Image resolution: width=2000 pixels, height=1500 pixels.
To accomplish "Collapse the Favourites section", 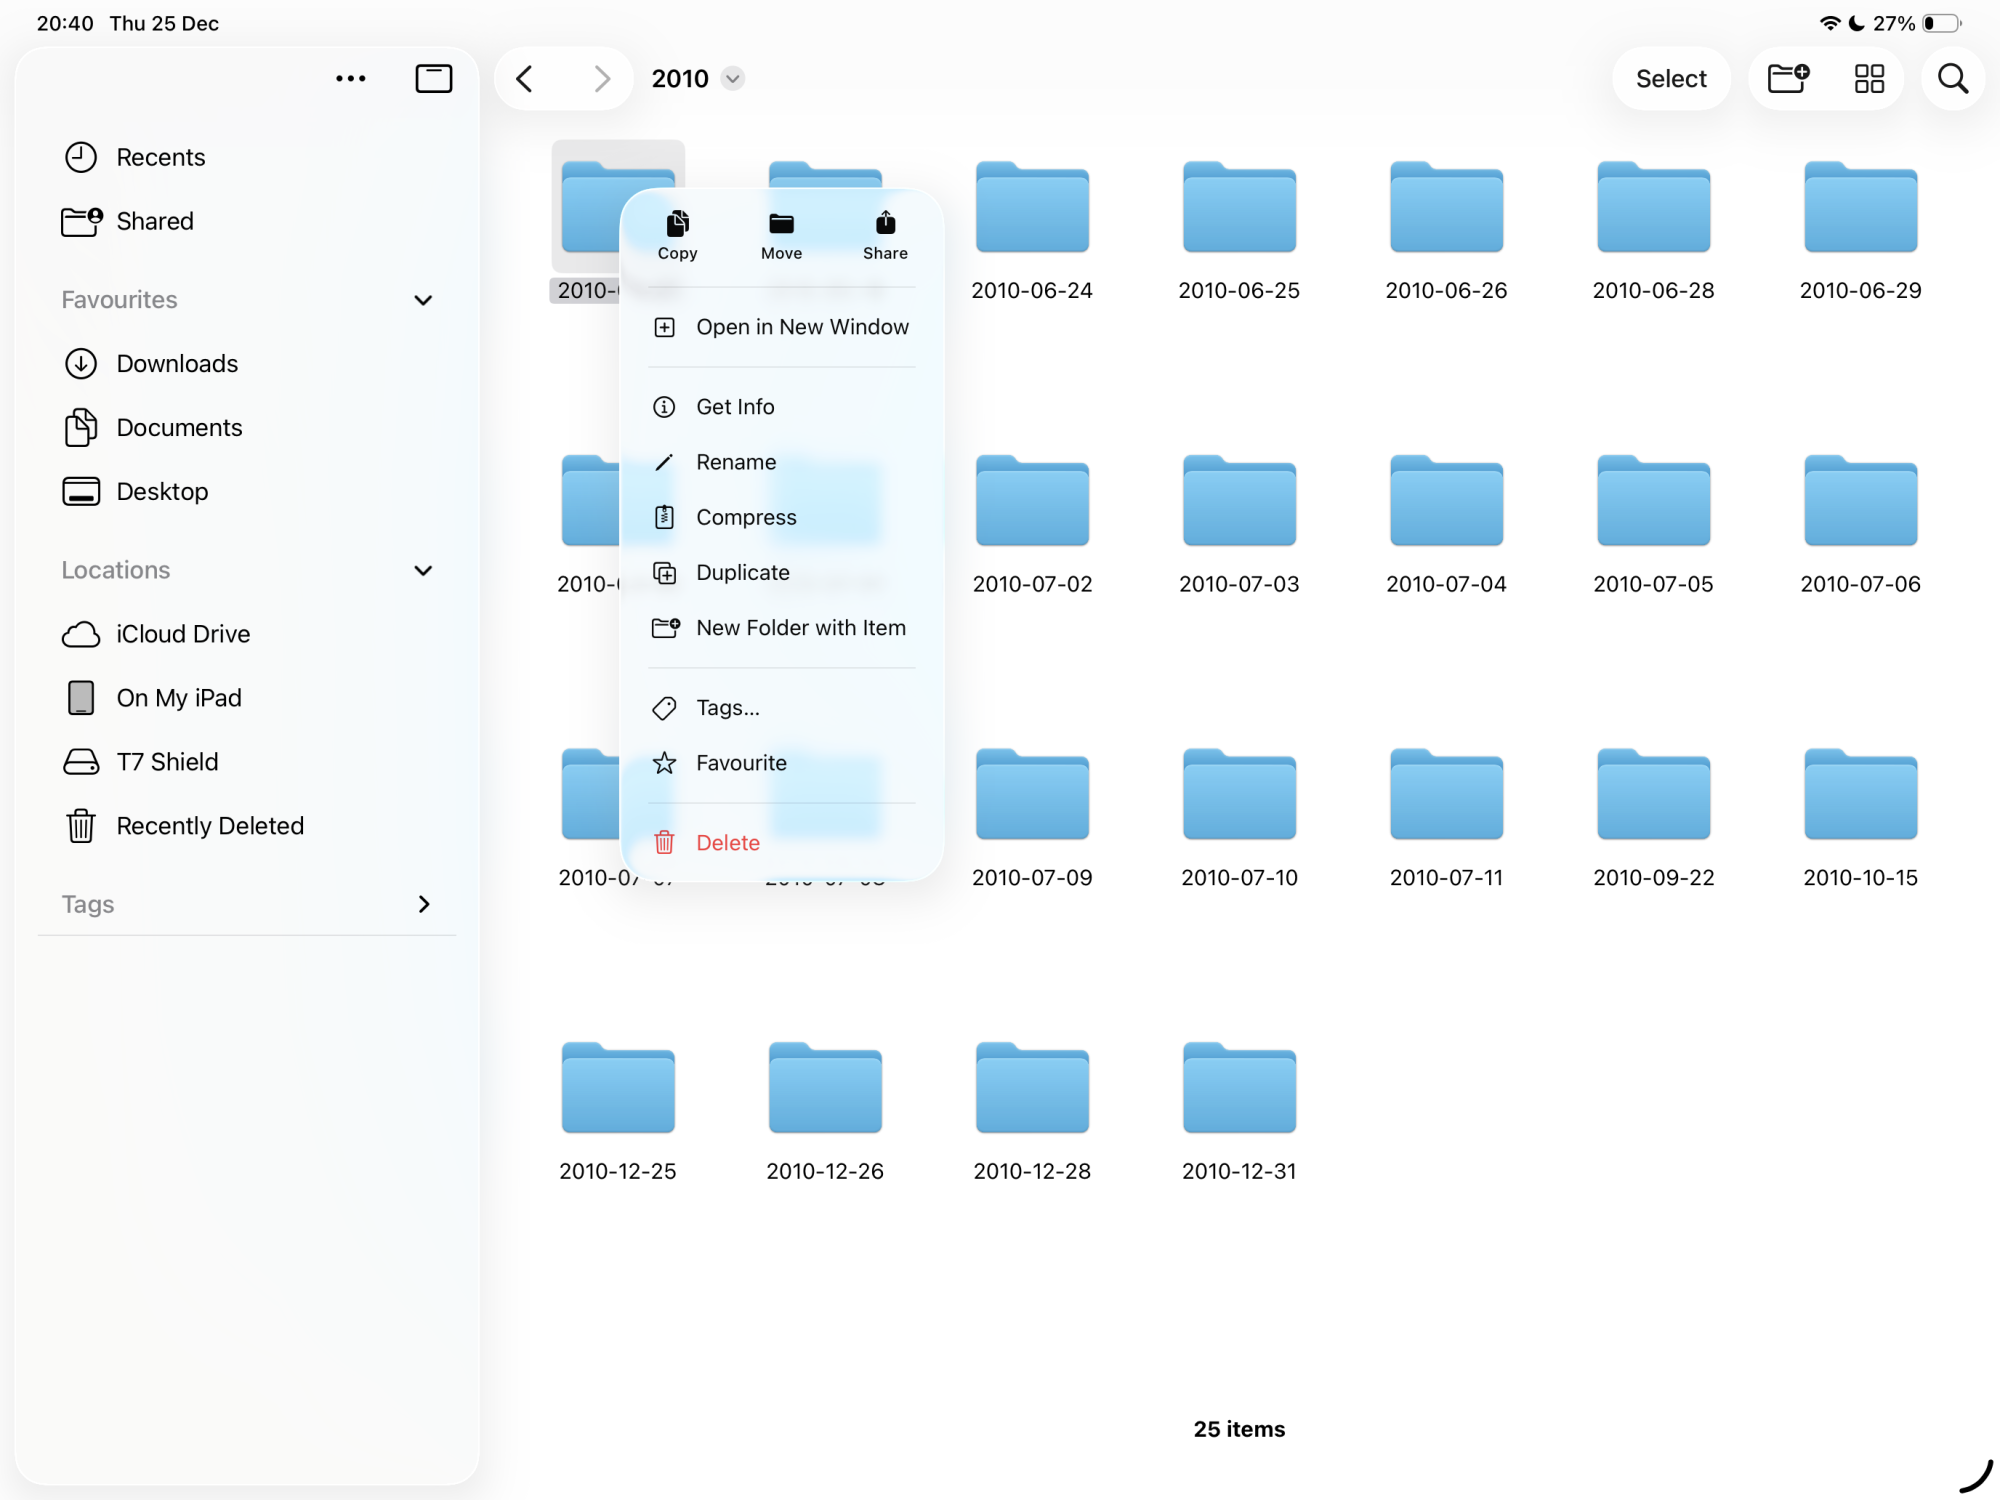I will click(423, 300).
